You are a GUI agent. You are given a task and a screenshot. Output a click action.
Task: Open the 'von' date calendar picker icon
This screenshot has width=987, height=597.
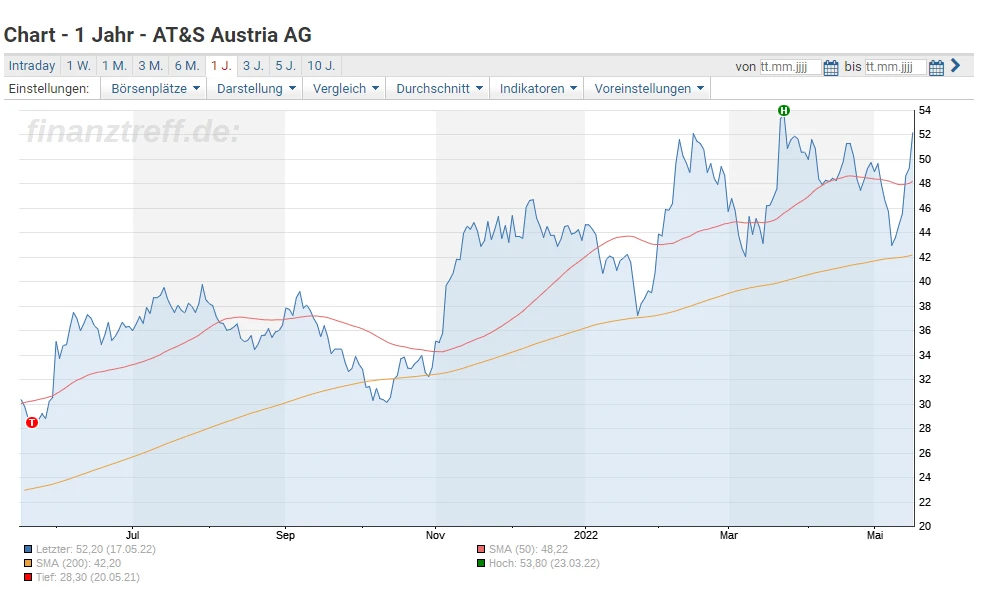point(830,67)
